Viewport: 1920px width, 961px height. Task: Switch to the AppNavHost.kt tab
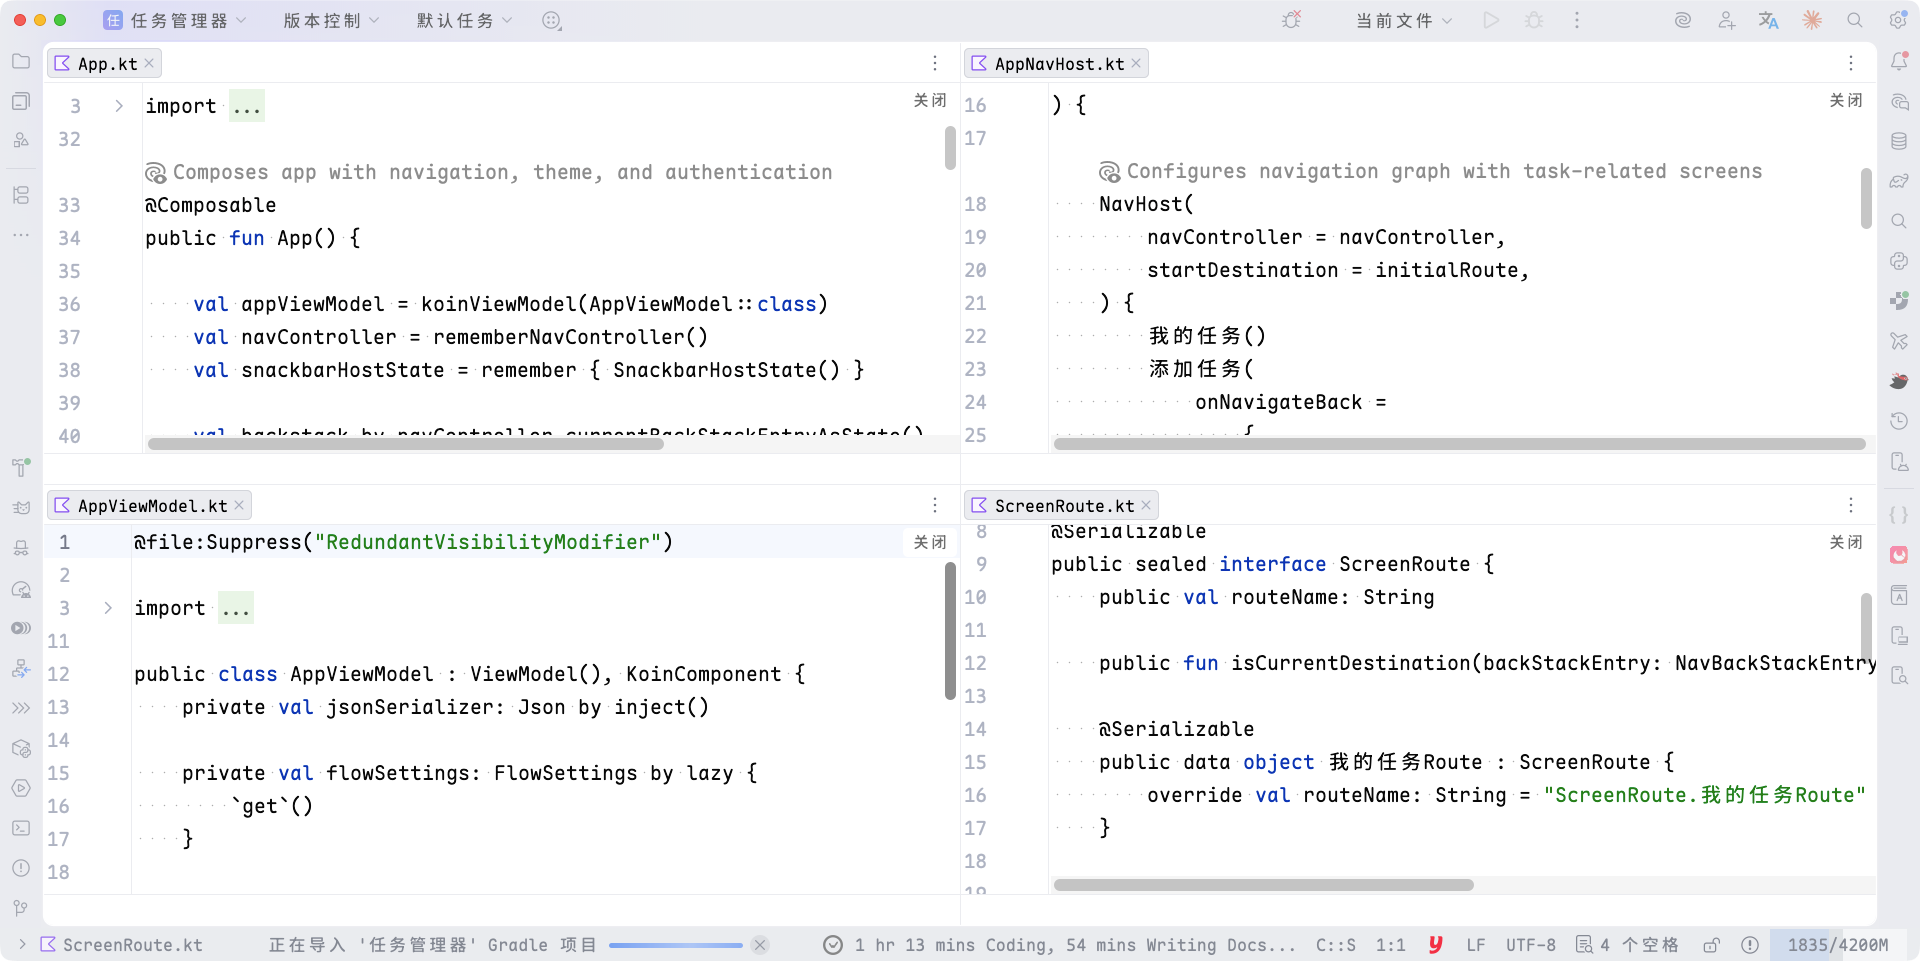1058,64
